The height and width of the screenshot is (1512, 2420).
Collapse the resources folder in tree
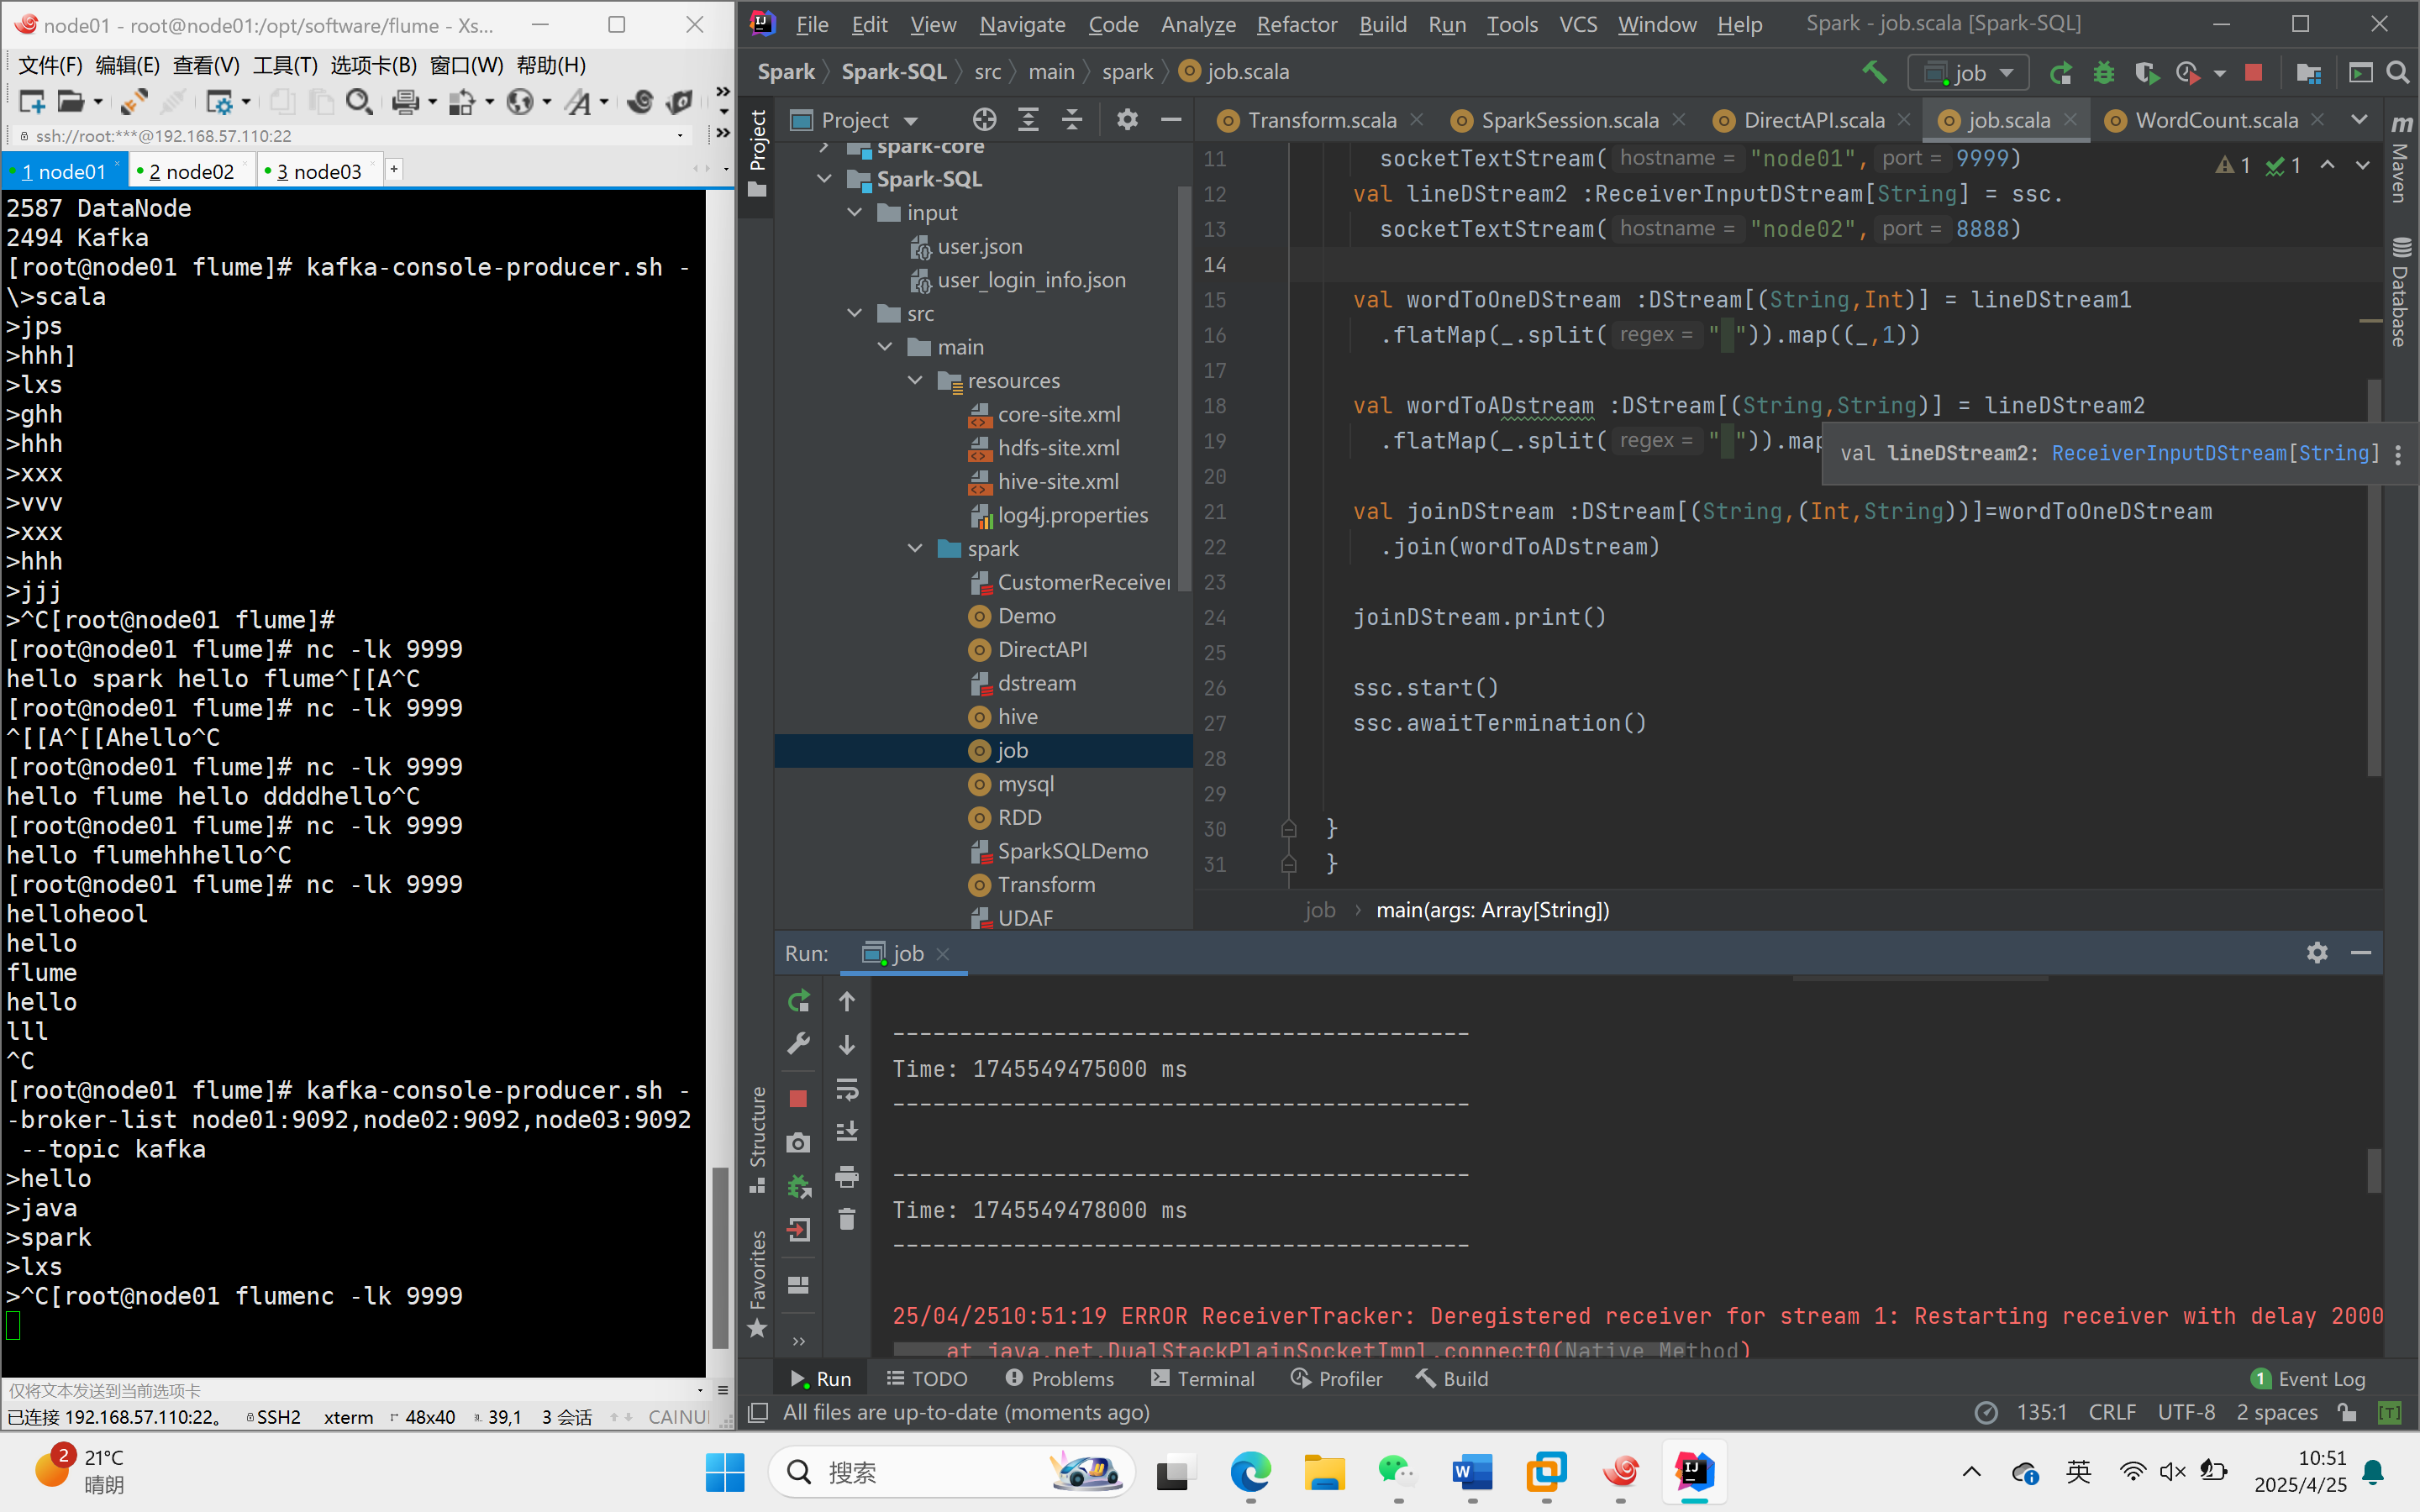[915, 381]
